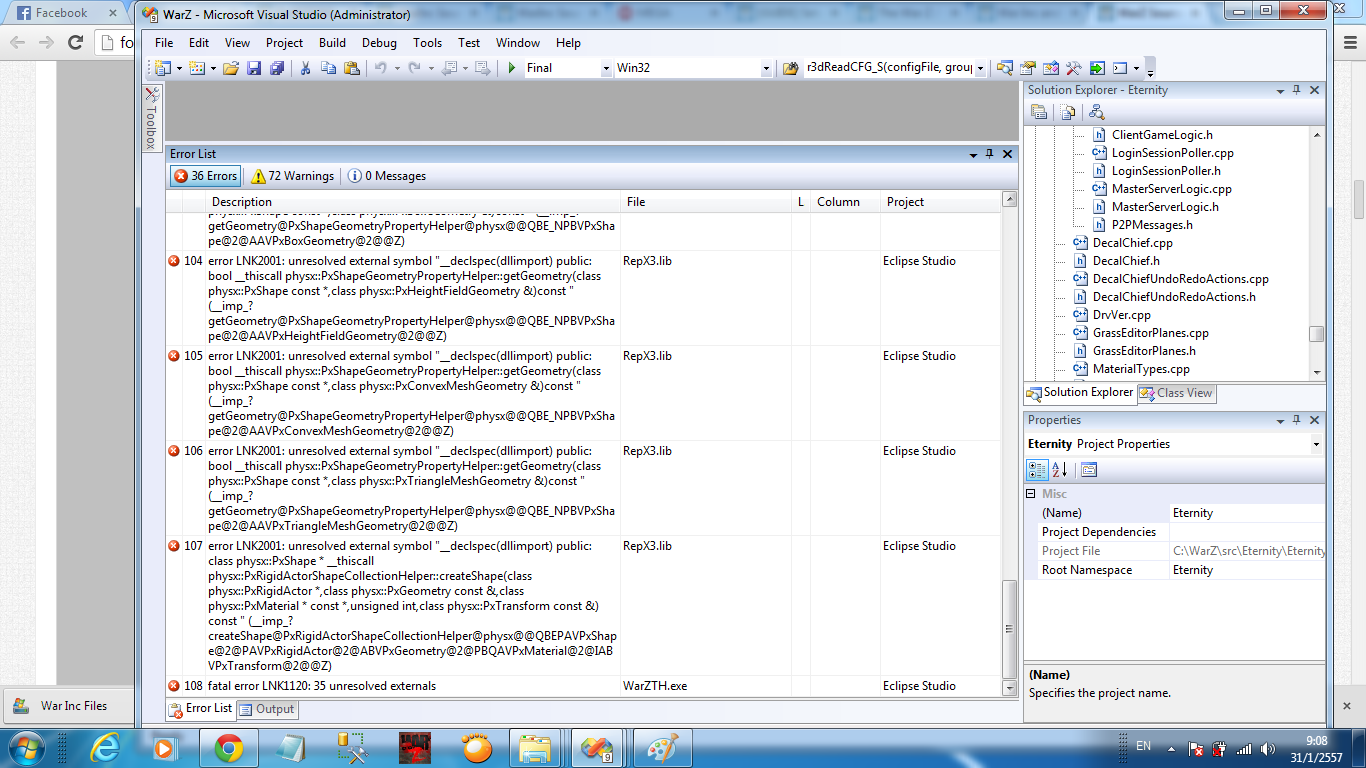
Task: Open the Properties window position dropdown arrow
Action: (x=1280, y=420)
